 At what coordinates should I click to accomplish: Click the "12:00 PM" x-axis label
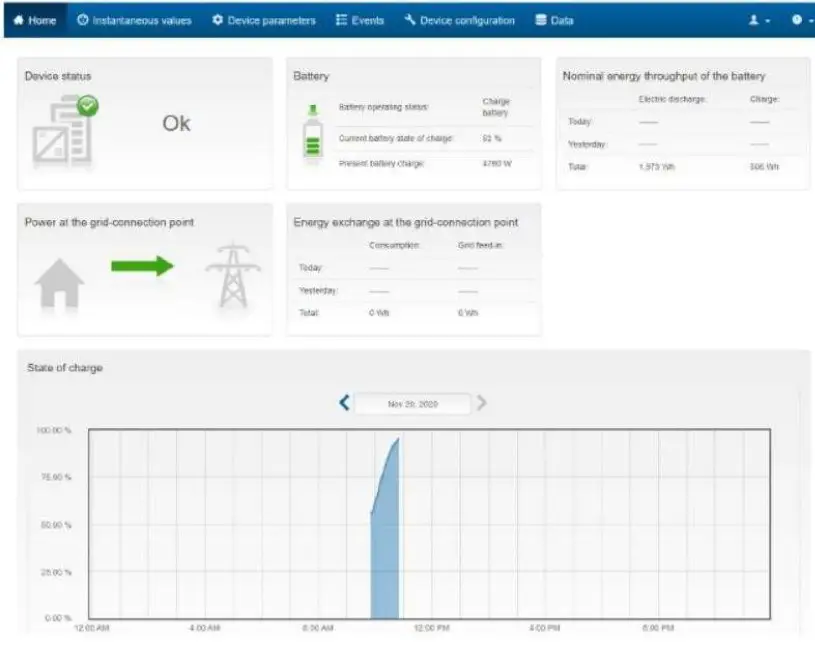(431, 628)
